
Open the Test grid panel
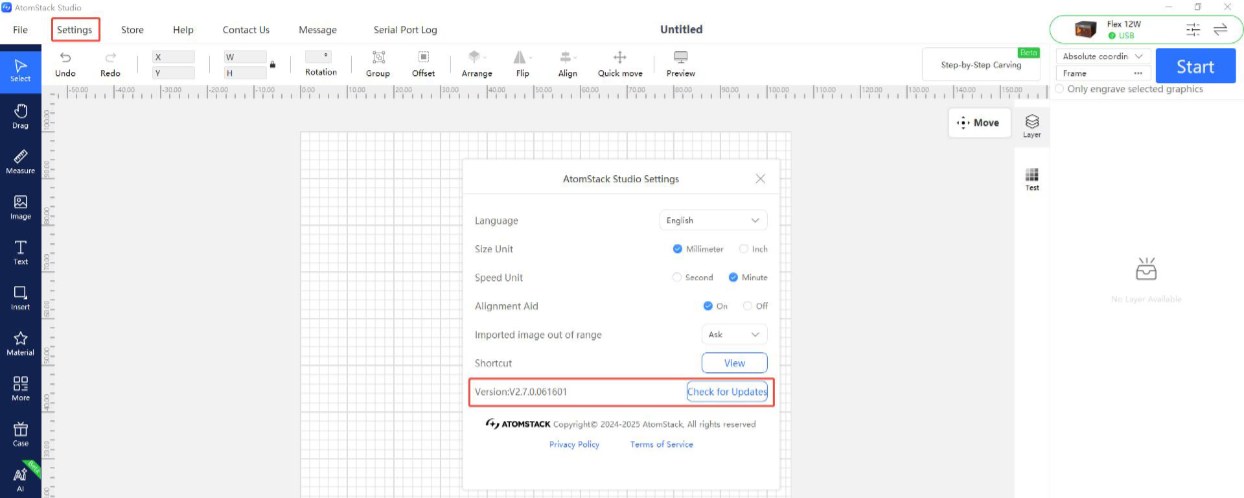(x=1032, y=179)
